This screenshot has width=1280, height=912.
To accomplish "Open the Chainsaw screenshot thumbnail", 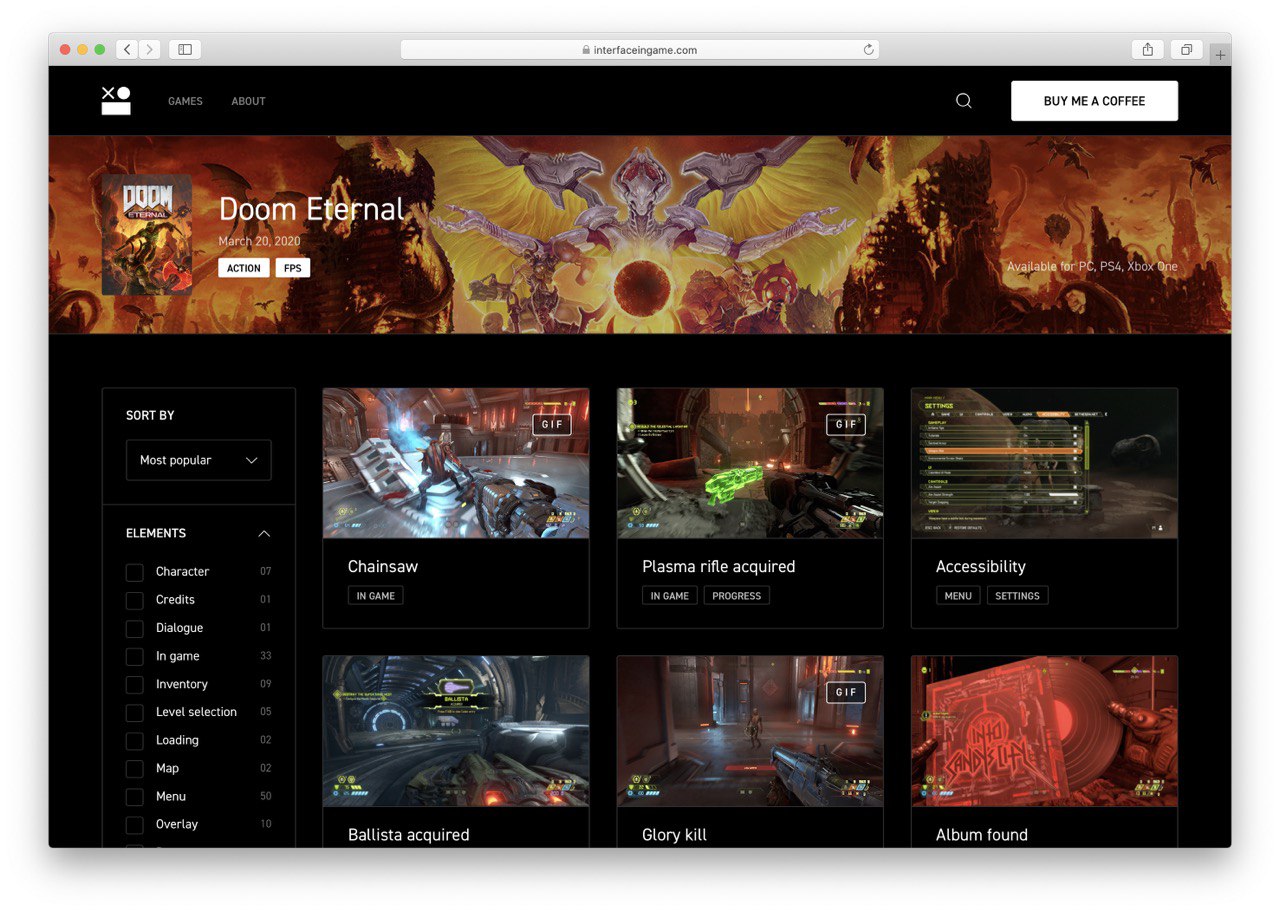I will point(456,463).
